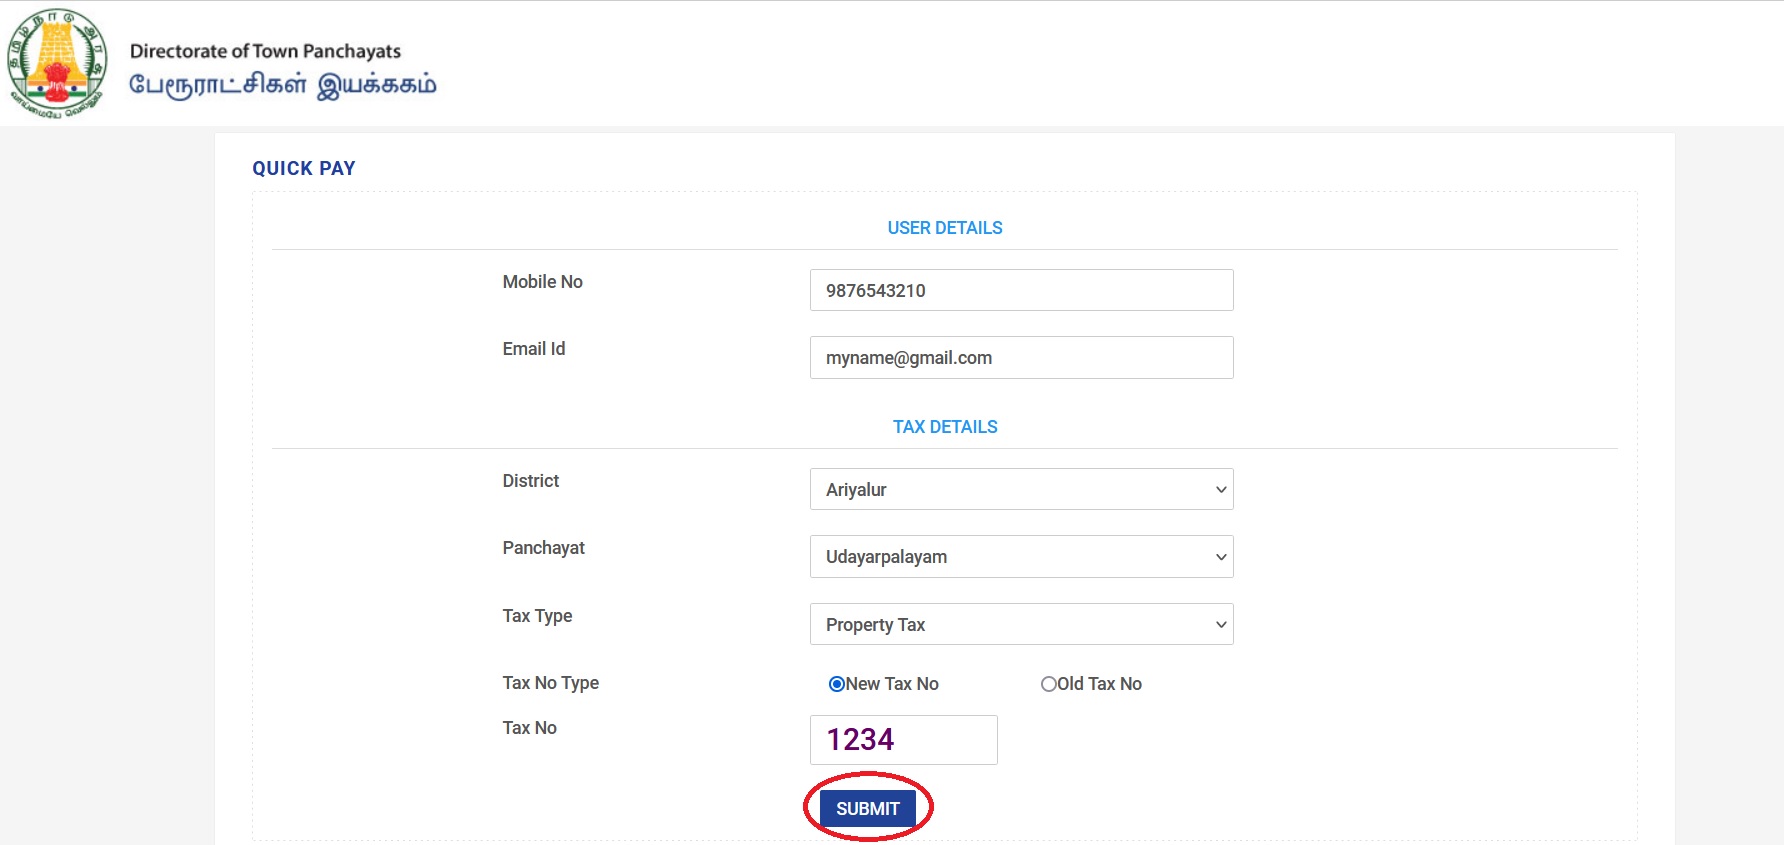1784x845 pixels.
Task: Select the TAX DETAILS section header
Action: 944,427
